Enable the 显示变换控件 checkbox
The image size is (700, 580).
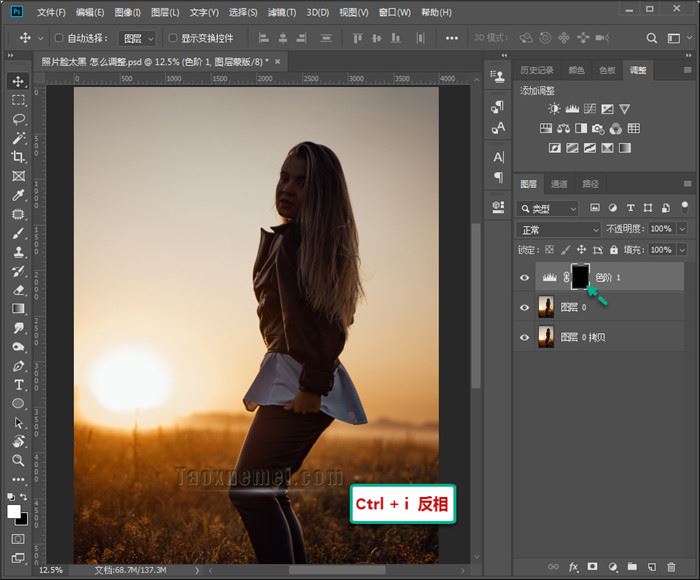(x=173, y=38)
